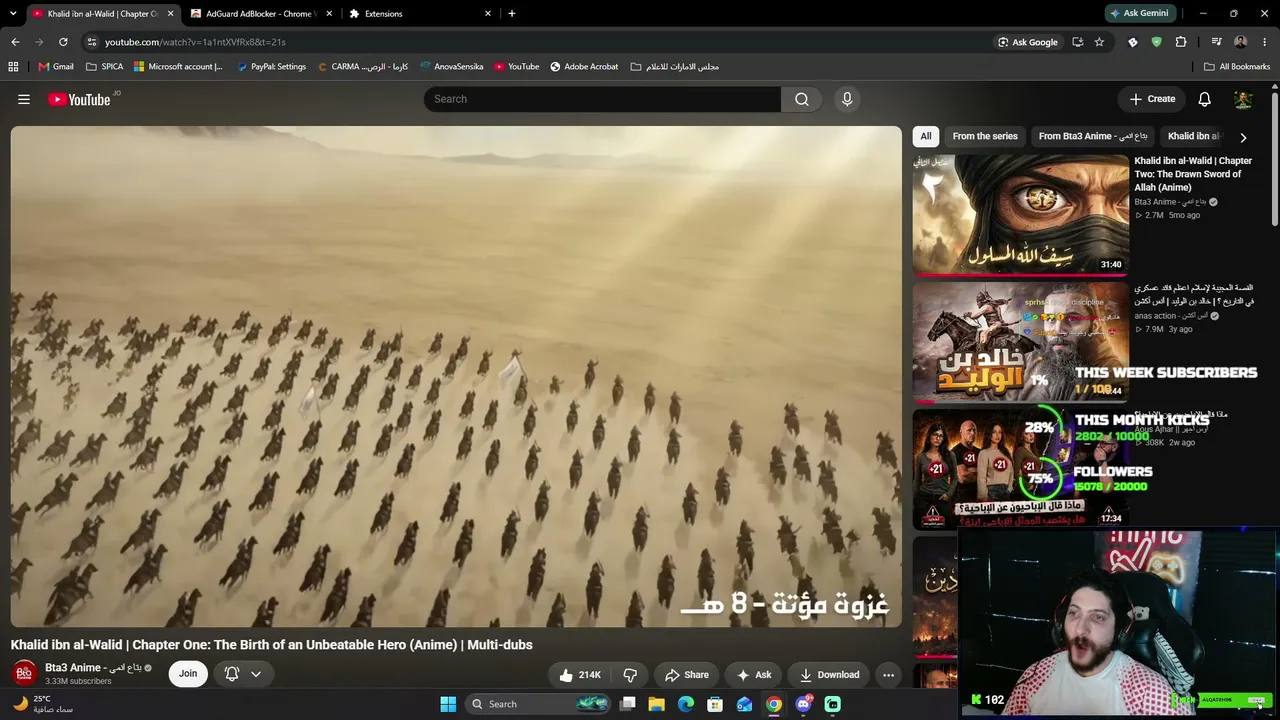This screenshot has width=1280, height=720.
Task: Open more actions three-dot menu under video
Action: 888,675
